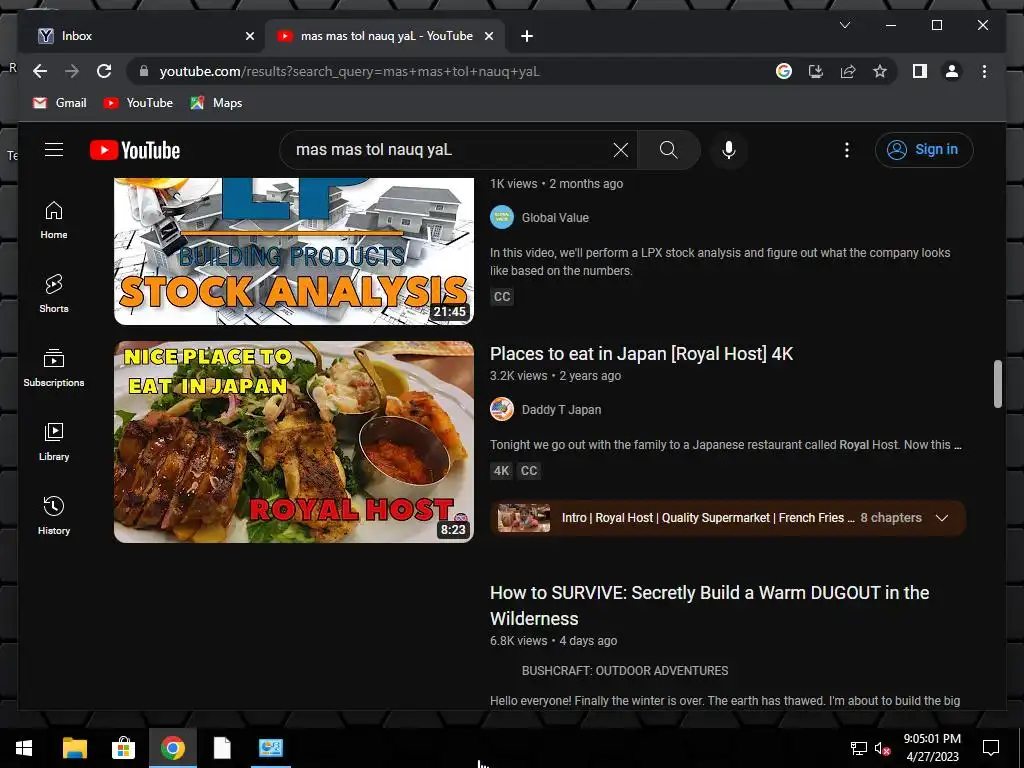Click the Stock Analysis video thumbnail
This screenshot has width=1024, height=768.
(x=294, y=251)
